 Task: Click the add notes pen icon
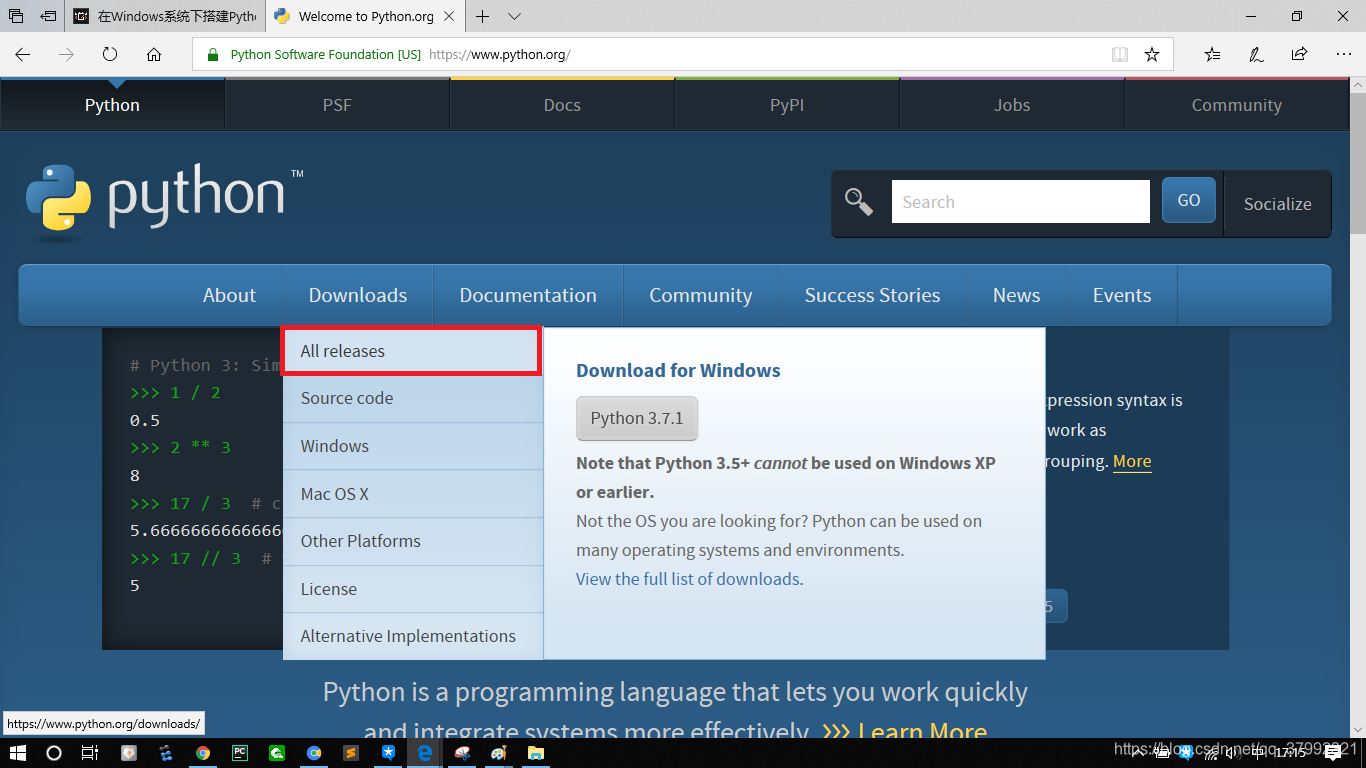(x=1256, y=55)
